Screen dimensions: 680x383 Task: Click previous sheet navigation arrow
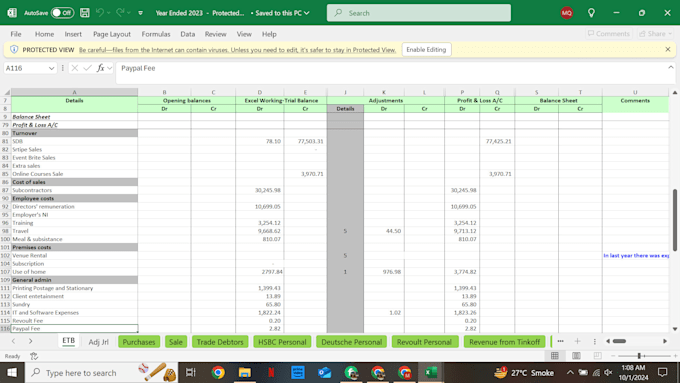pyautogui.click(x=13, y=341)
